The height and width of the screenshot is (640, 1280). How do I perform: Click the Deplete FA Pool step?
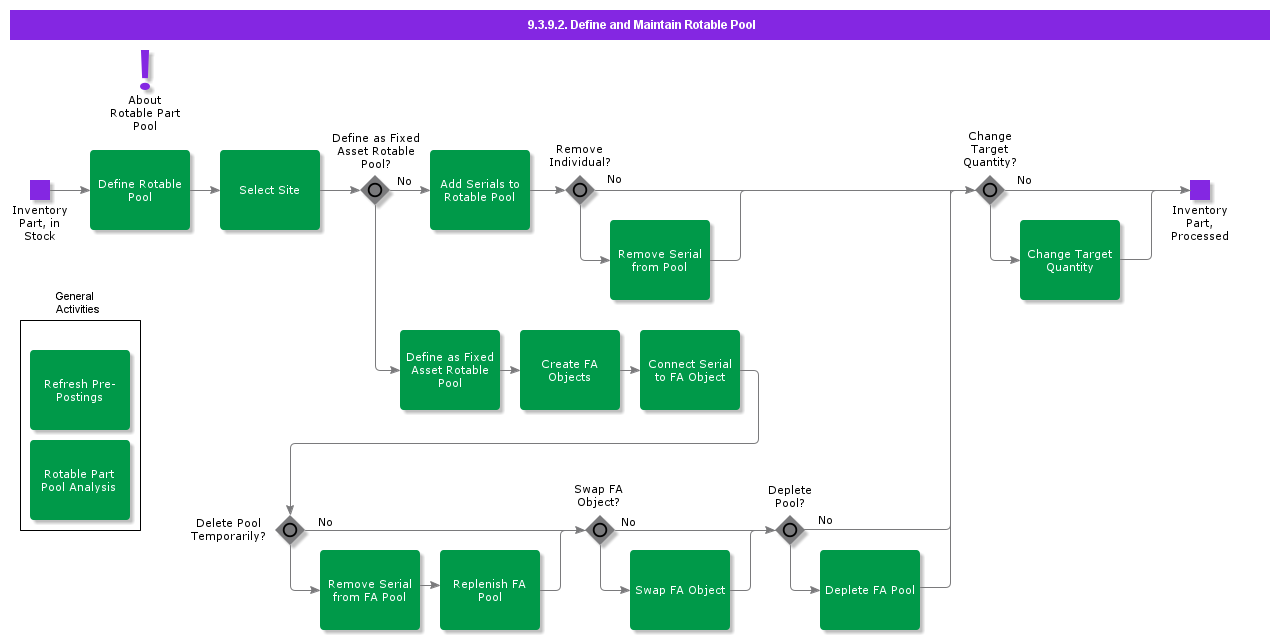(869, 590)
